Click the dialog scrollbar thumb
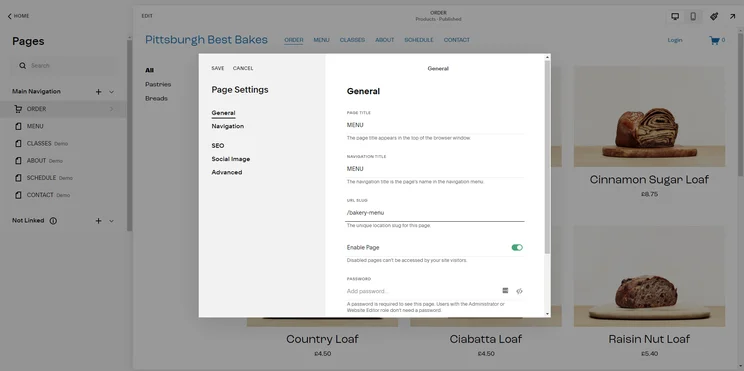The height and width of the screenshot is (371, 744). click(548, 157)
